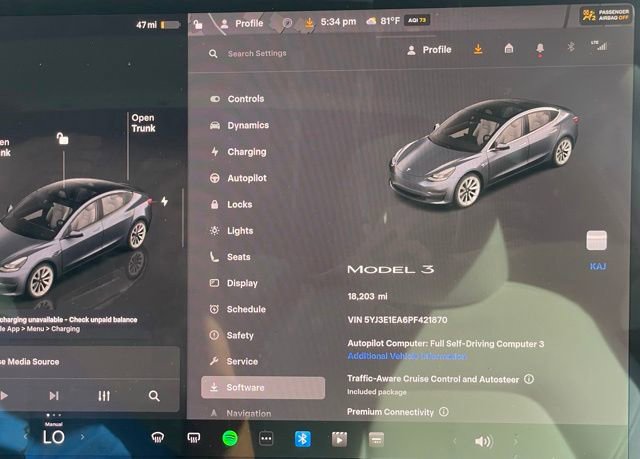
Task: Open notifications bell icon
Action: 540,49
